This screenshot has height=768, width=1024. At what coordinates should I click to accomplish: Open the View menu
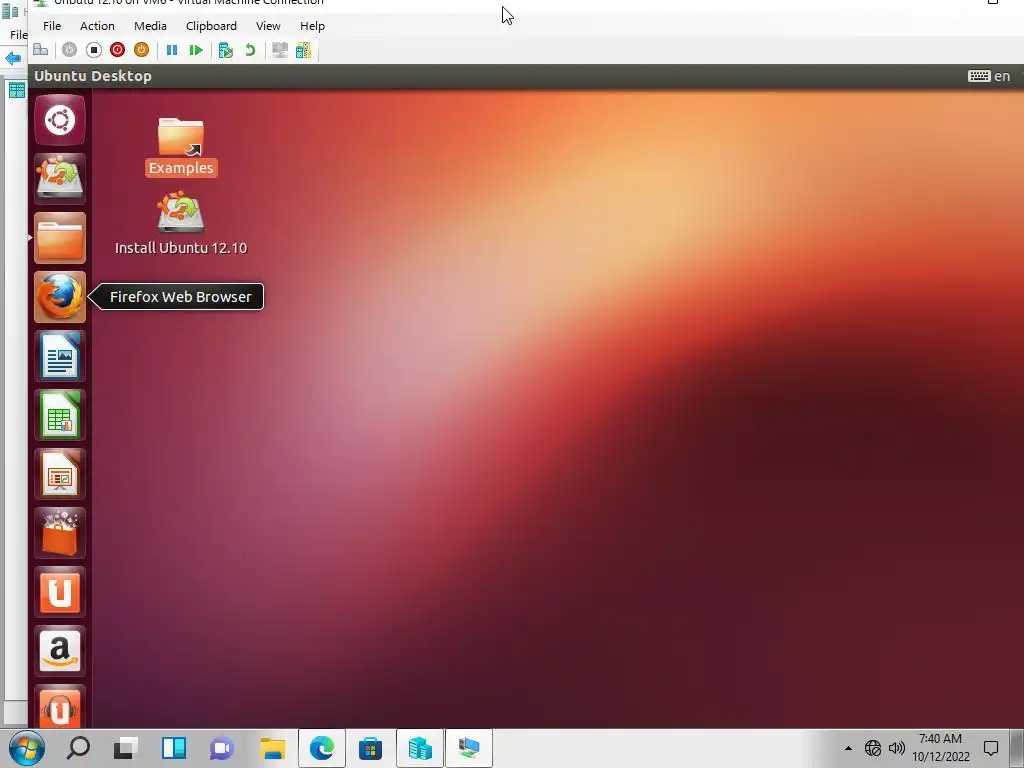(x=268, y=26)
